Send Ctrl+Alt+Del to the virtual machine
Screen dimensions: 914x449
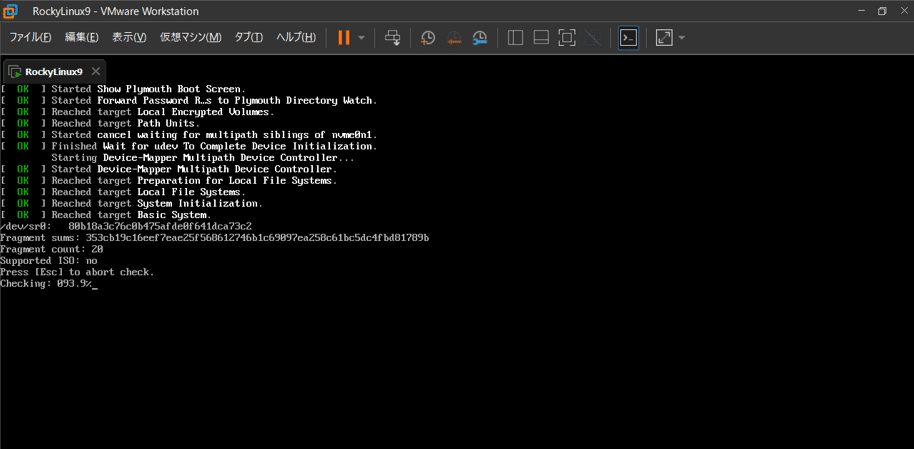(393, 38)
